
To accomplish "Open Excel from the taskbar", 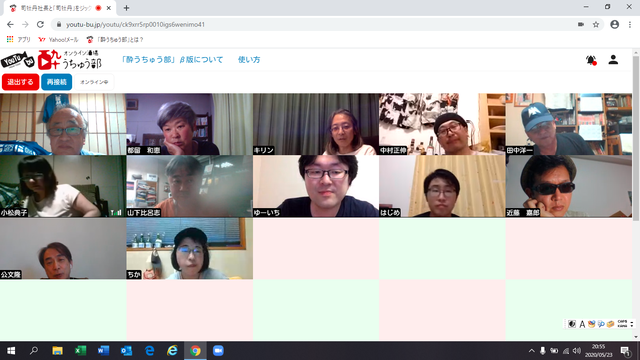I will coord(80,351).
